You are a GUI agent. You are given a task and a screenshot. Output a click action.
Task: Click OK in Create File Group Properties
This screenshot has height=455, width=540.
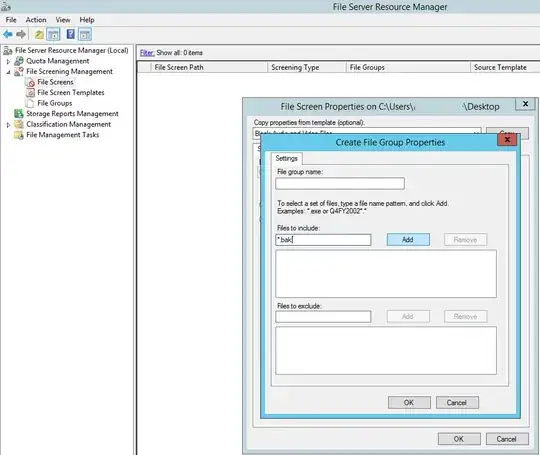pos(409,403)
